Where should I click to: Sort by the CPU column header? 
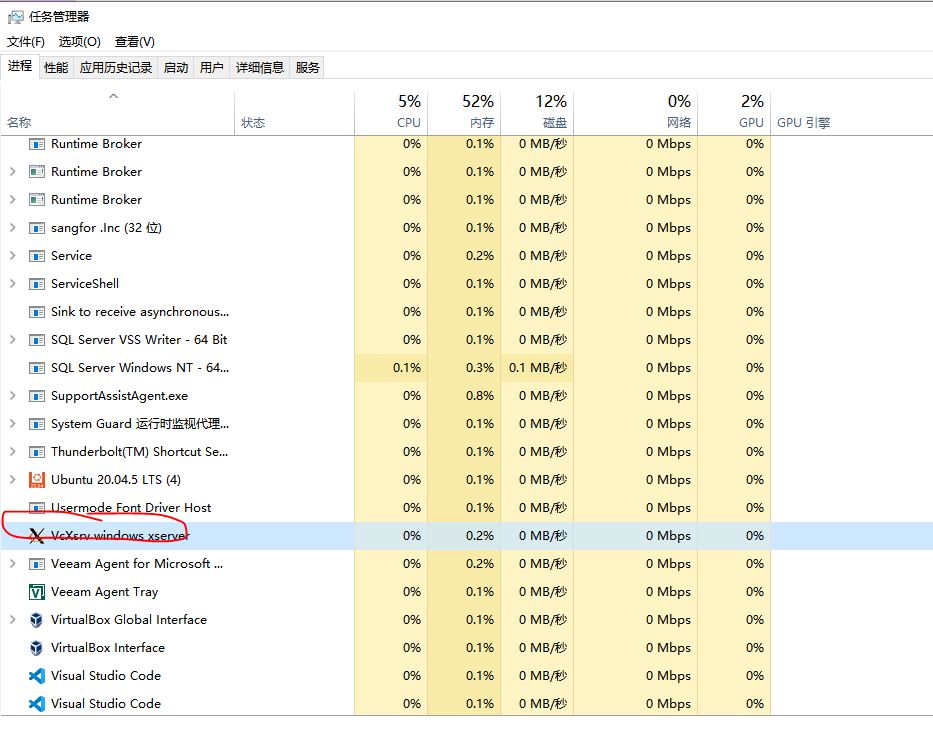(x=391, y=114)
